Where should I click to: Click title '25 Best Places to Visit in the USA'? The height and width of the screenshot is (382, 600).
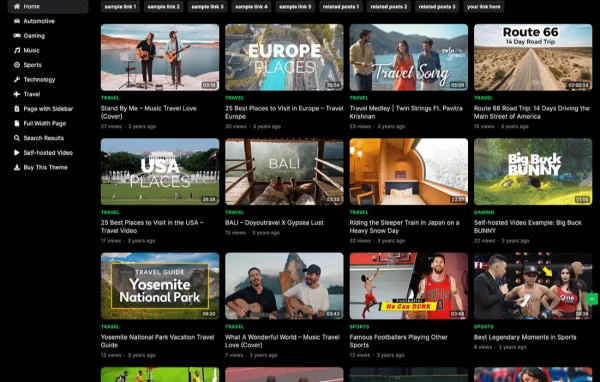152,227
